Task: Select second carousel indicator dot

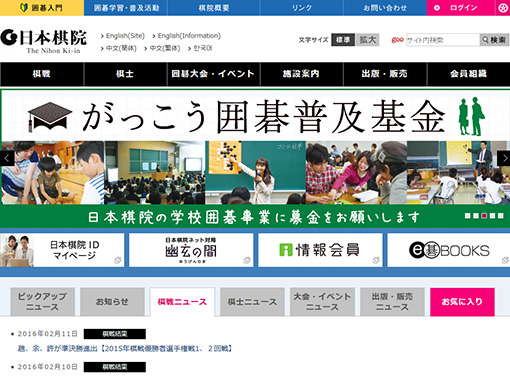Action: pos(476,216)
